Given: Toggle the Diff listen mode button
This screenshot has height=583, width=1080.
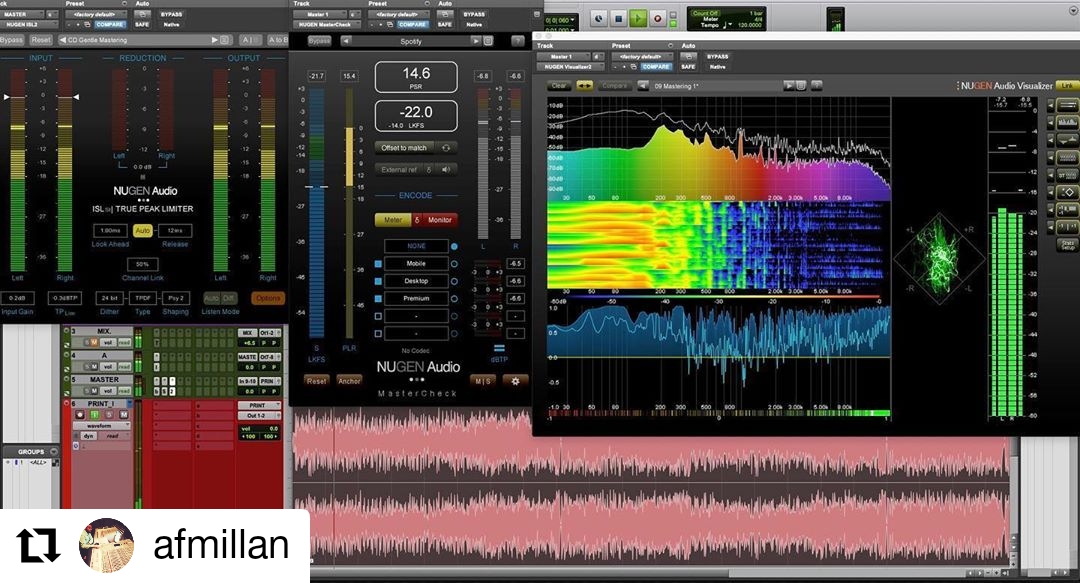Looking at the screenshot, I should coord(228,298).
